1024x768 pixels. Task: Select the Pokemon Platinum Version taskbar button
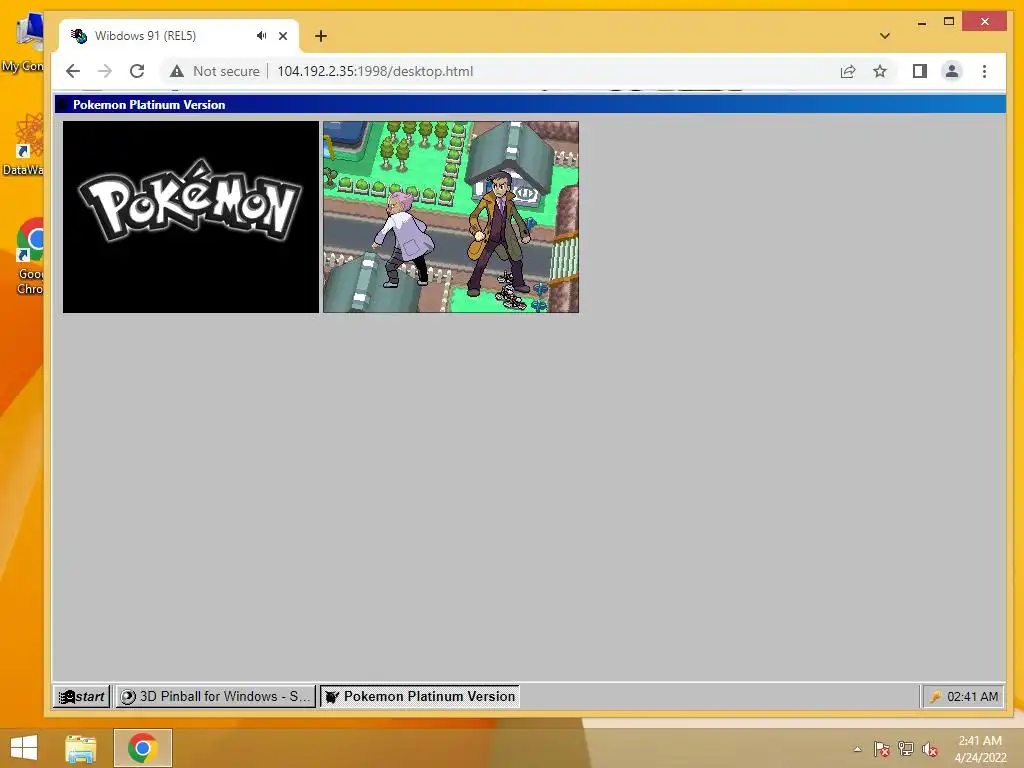point(420,696)
